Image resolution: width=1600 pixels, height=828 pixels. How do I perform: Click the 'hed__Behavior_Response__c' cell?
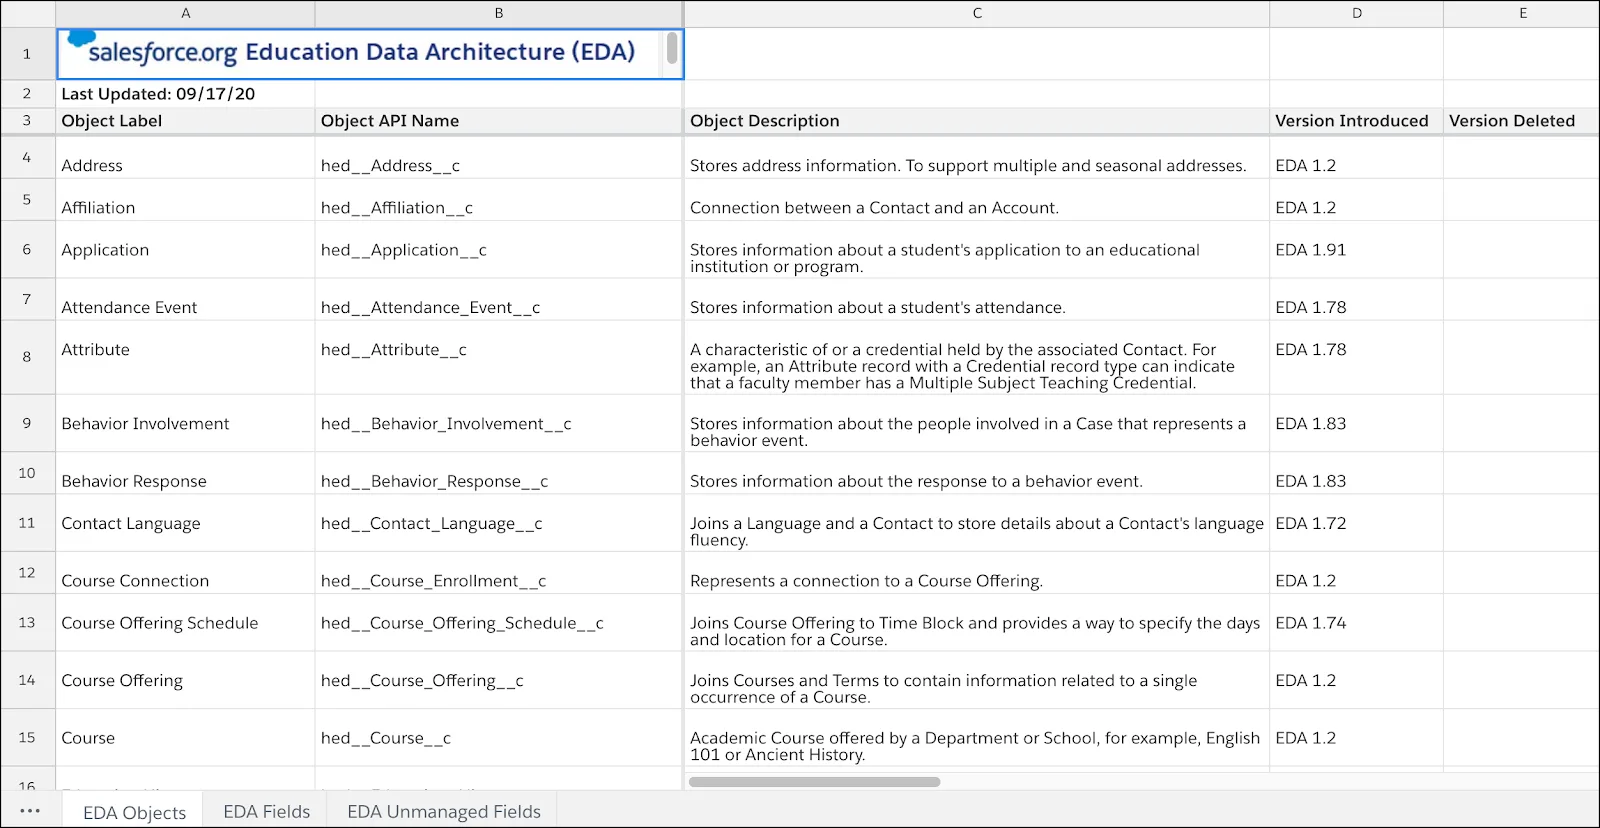(x=499, y=474)
